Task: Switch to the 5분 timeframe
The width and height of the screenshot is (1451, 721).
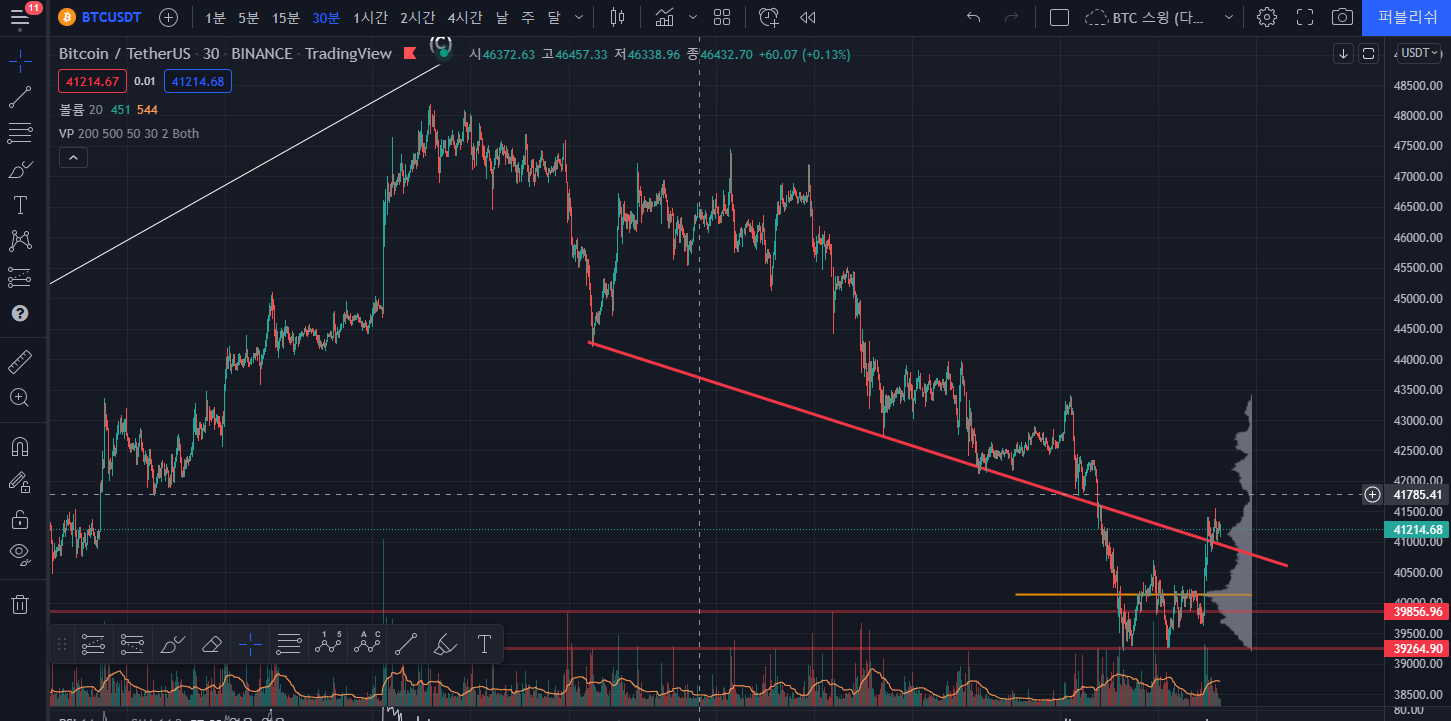Action: tap(248, 17)
